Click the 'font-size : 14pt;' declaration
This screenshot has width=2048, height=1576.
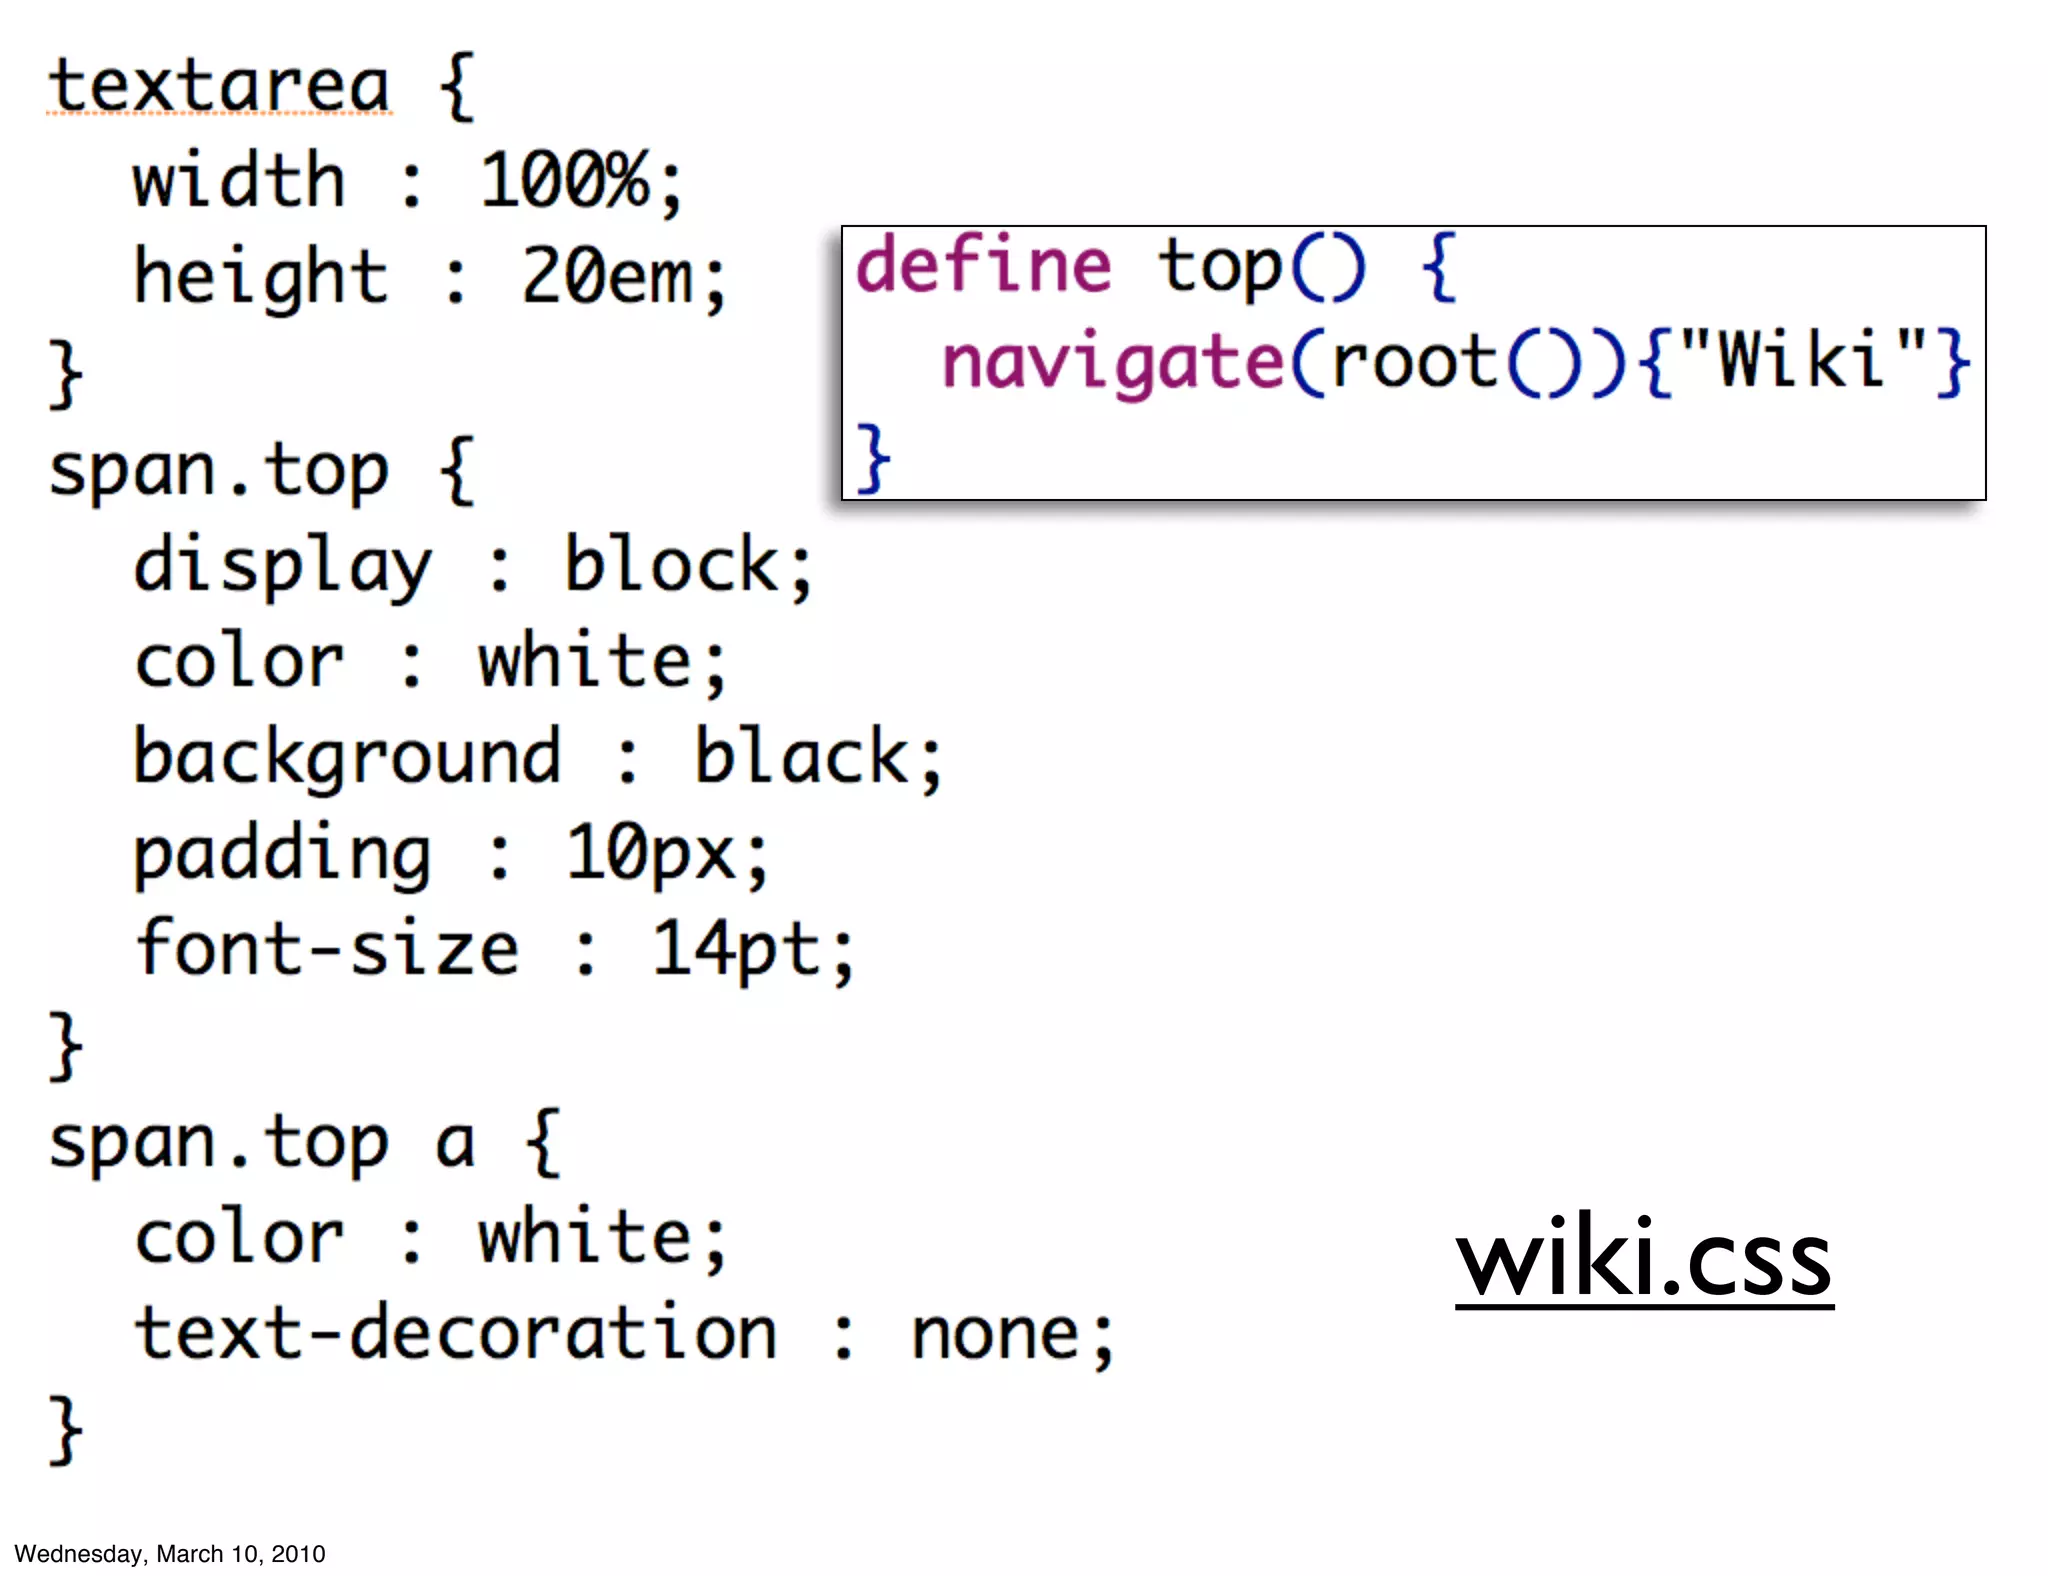click(x=495, y=950)
